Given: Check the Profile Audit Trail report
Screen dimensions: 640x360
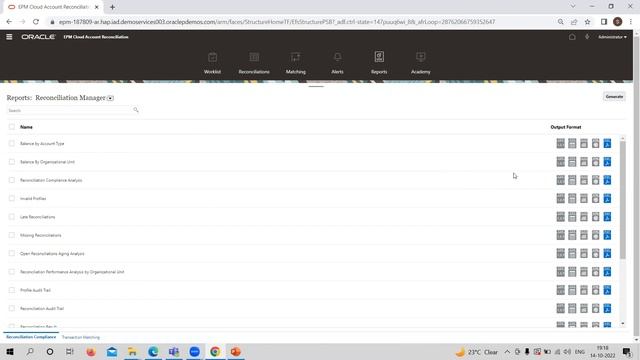Looking at the screenshot, I should [x=11, y=290].
